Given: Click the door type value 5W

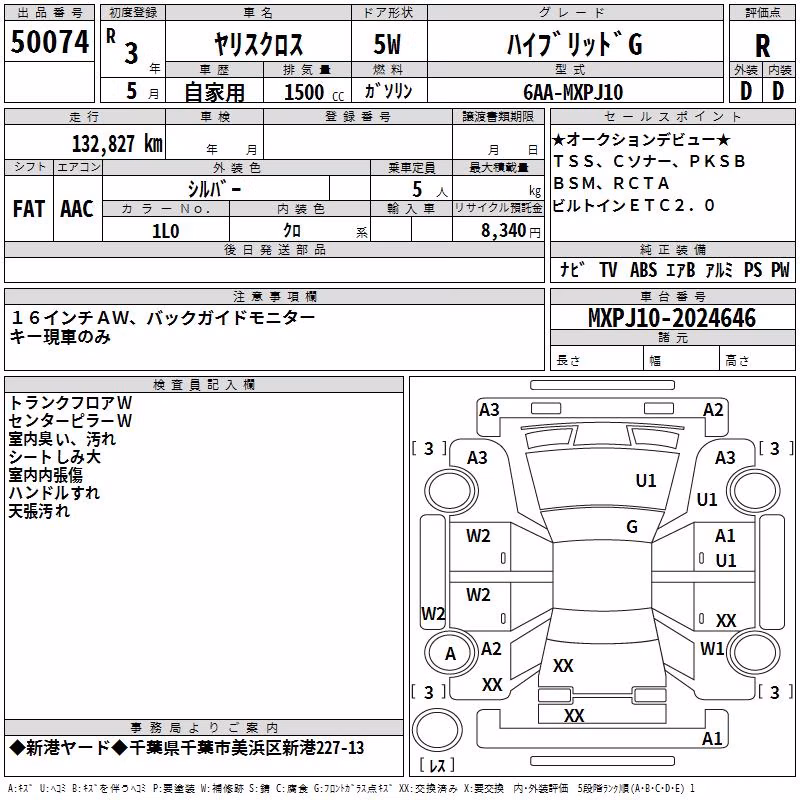Looking at the screenshot, I should (x=388, y=44).
